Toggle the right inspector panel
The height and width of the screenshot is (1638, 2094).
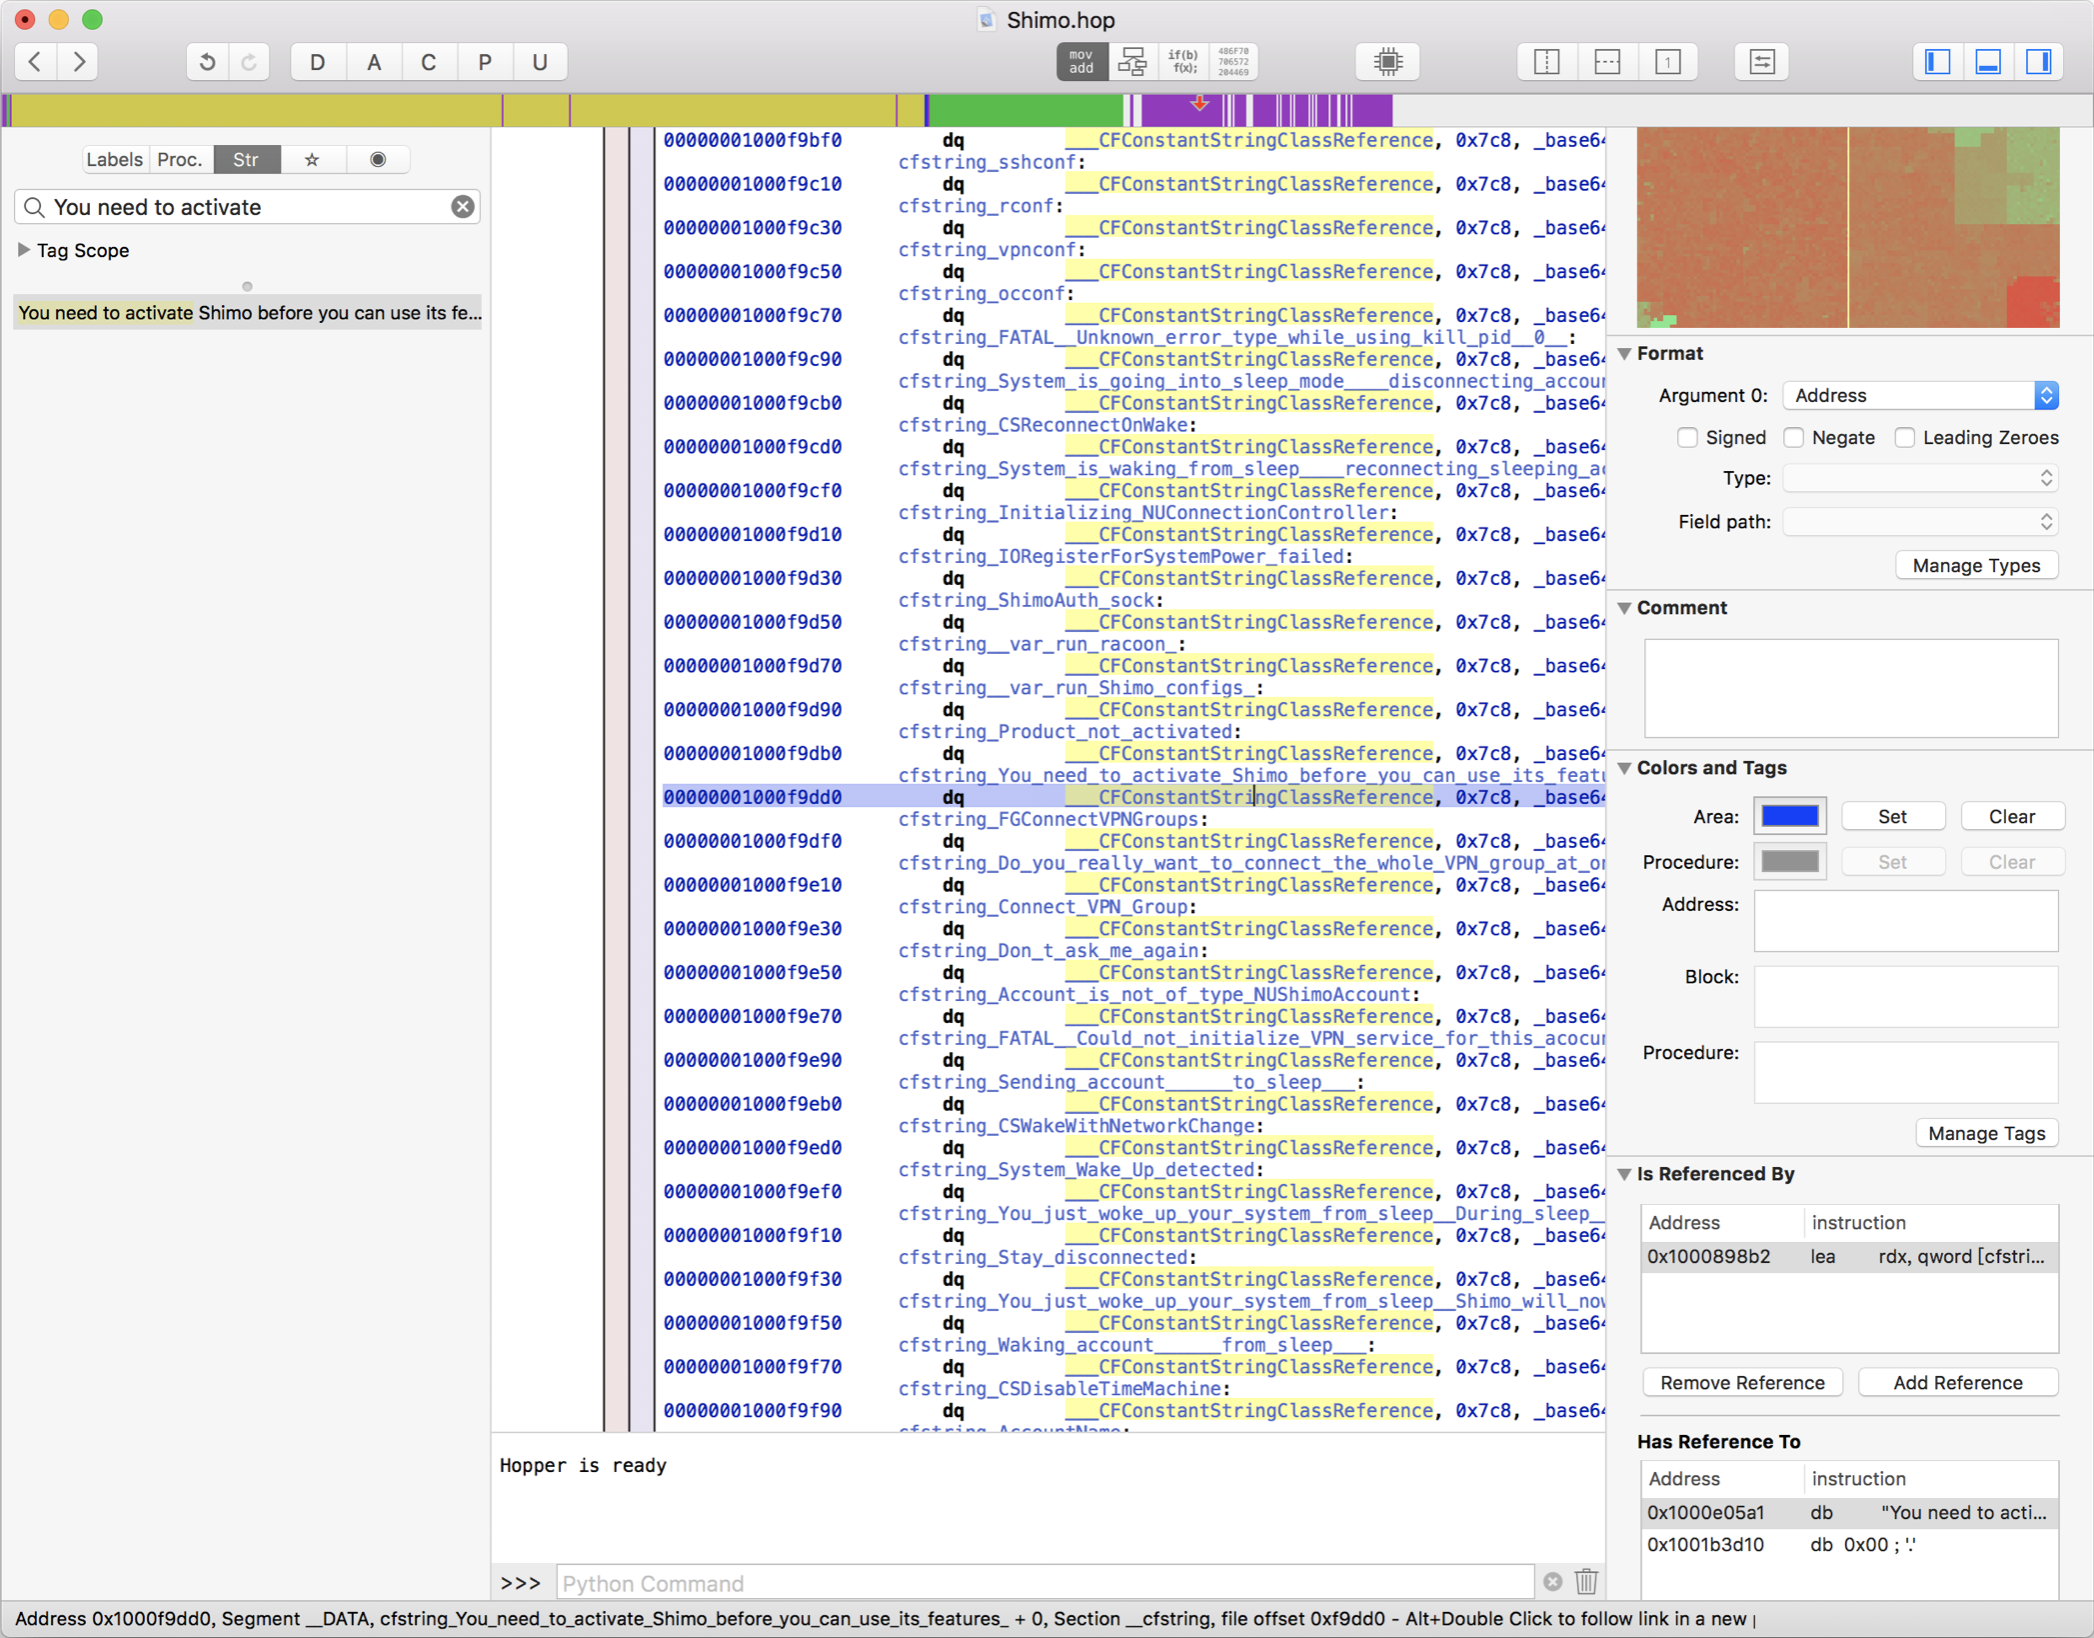coord(2038,62)
